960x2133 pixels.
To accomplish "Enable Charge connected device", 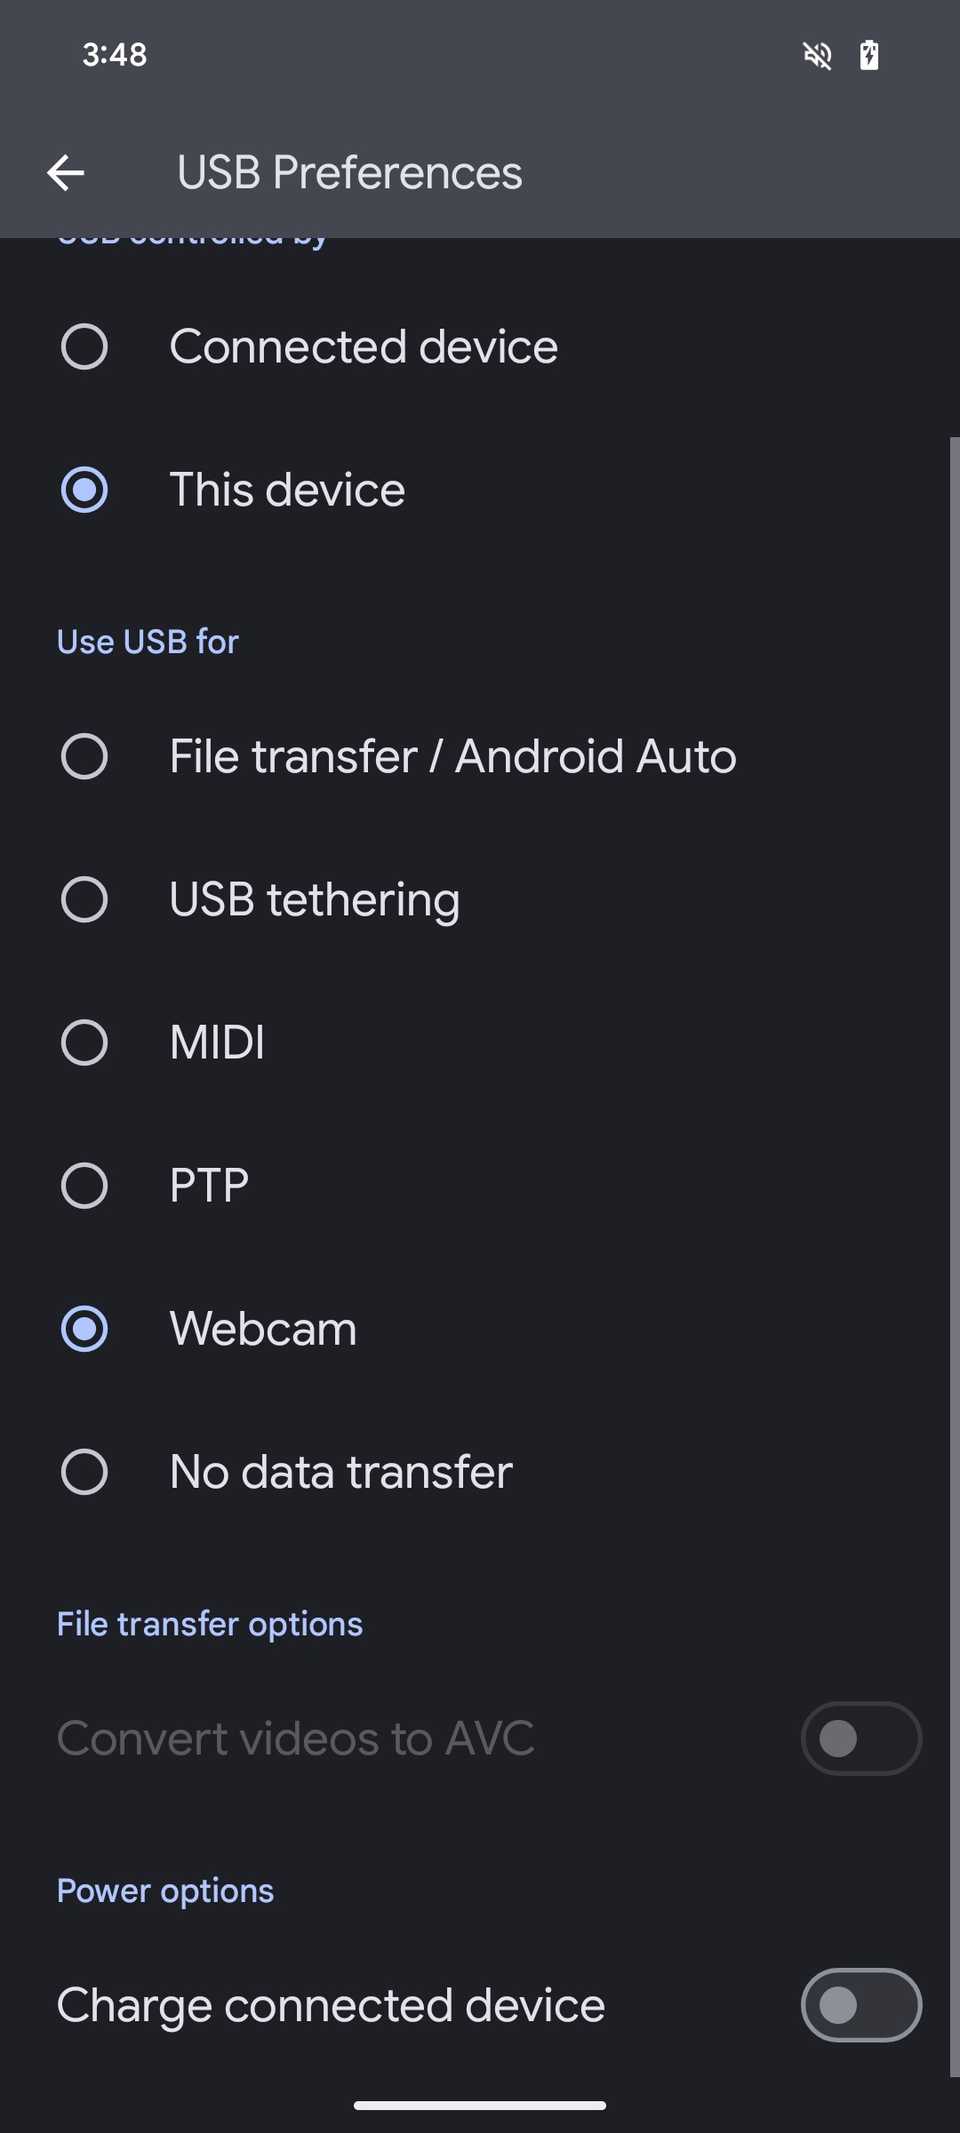I will [x=861, y=2006].
